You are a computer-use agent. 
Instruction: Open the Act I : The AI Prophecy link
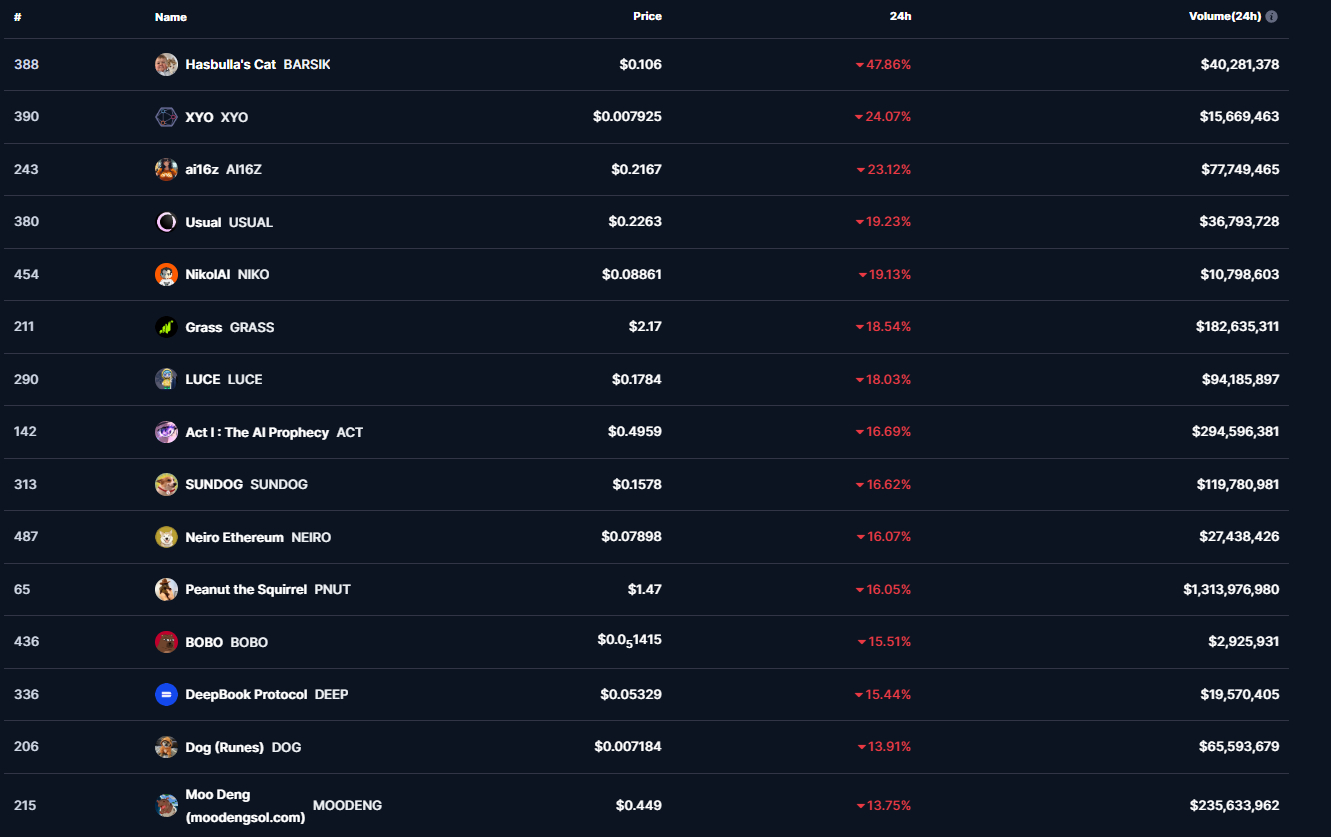coord(257,432)
